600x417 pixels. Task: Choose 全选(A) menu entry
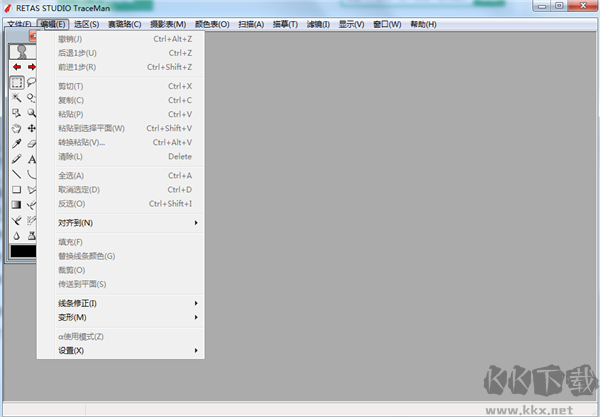click(121, 176)
